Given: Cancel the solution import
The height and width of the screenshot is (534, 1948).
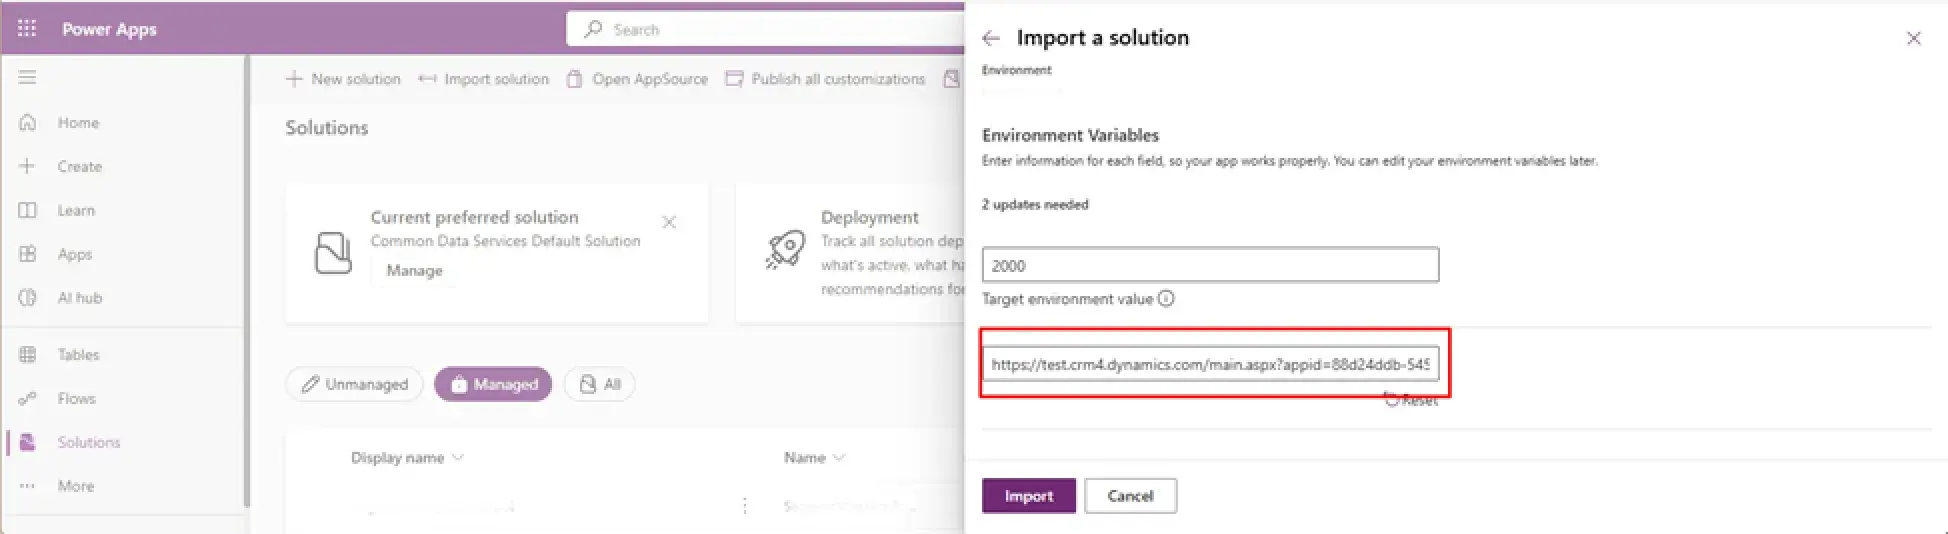Looking at the screenshot, I should (1130, 496).
